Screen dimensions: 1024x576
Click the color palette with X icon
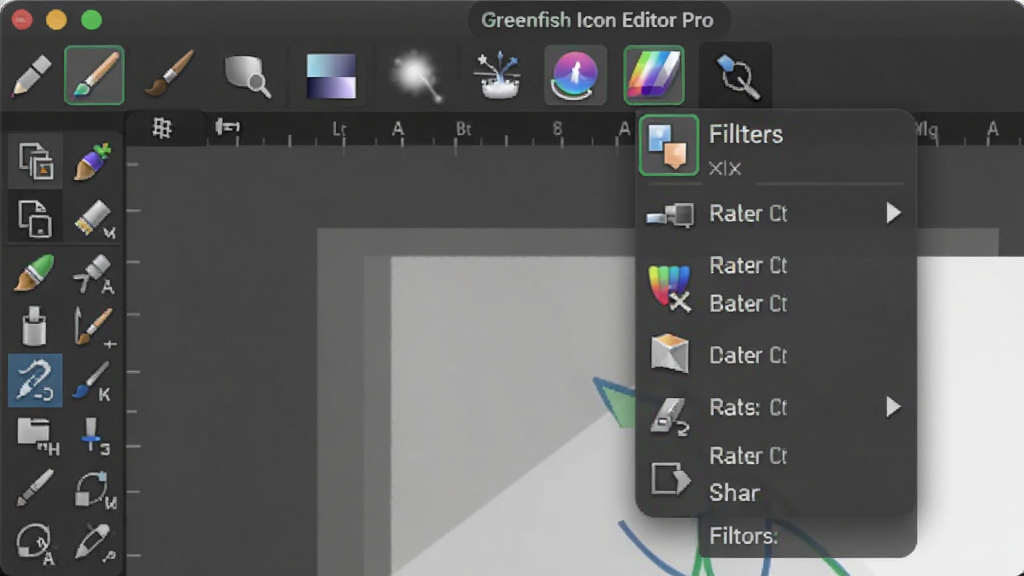click(x=669, y=287)
